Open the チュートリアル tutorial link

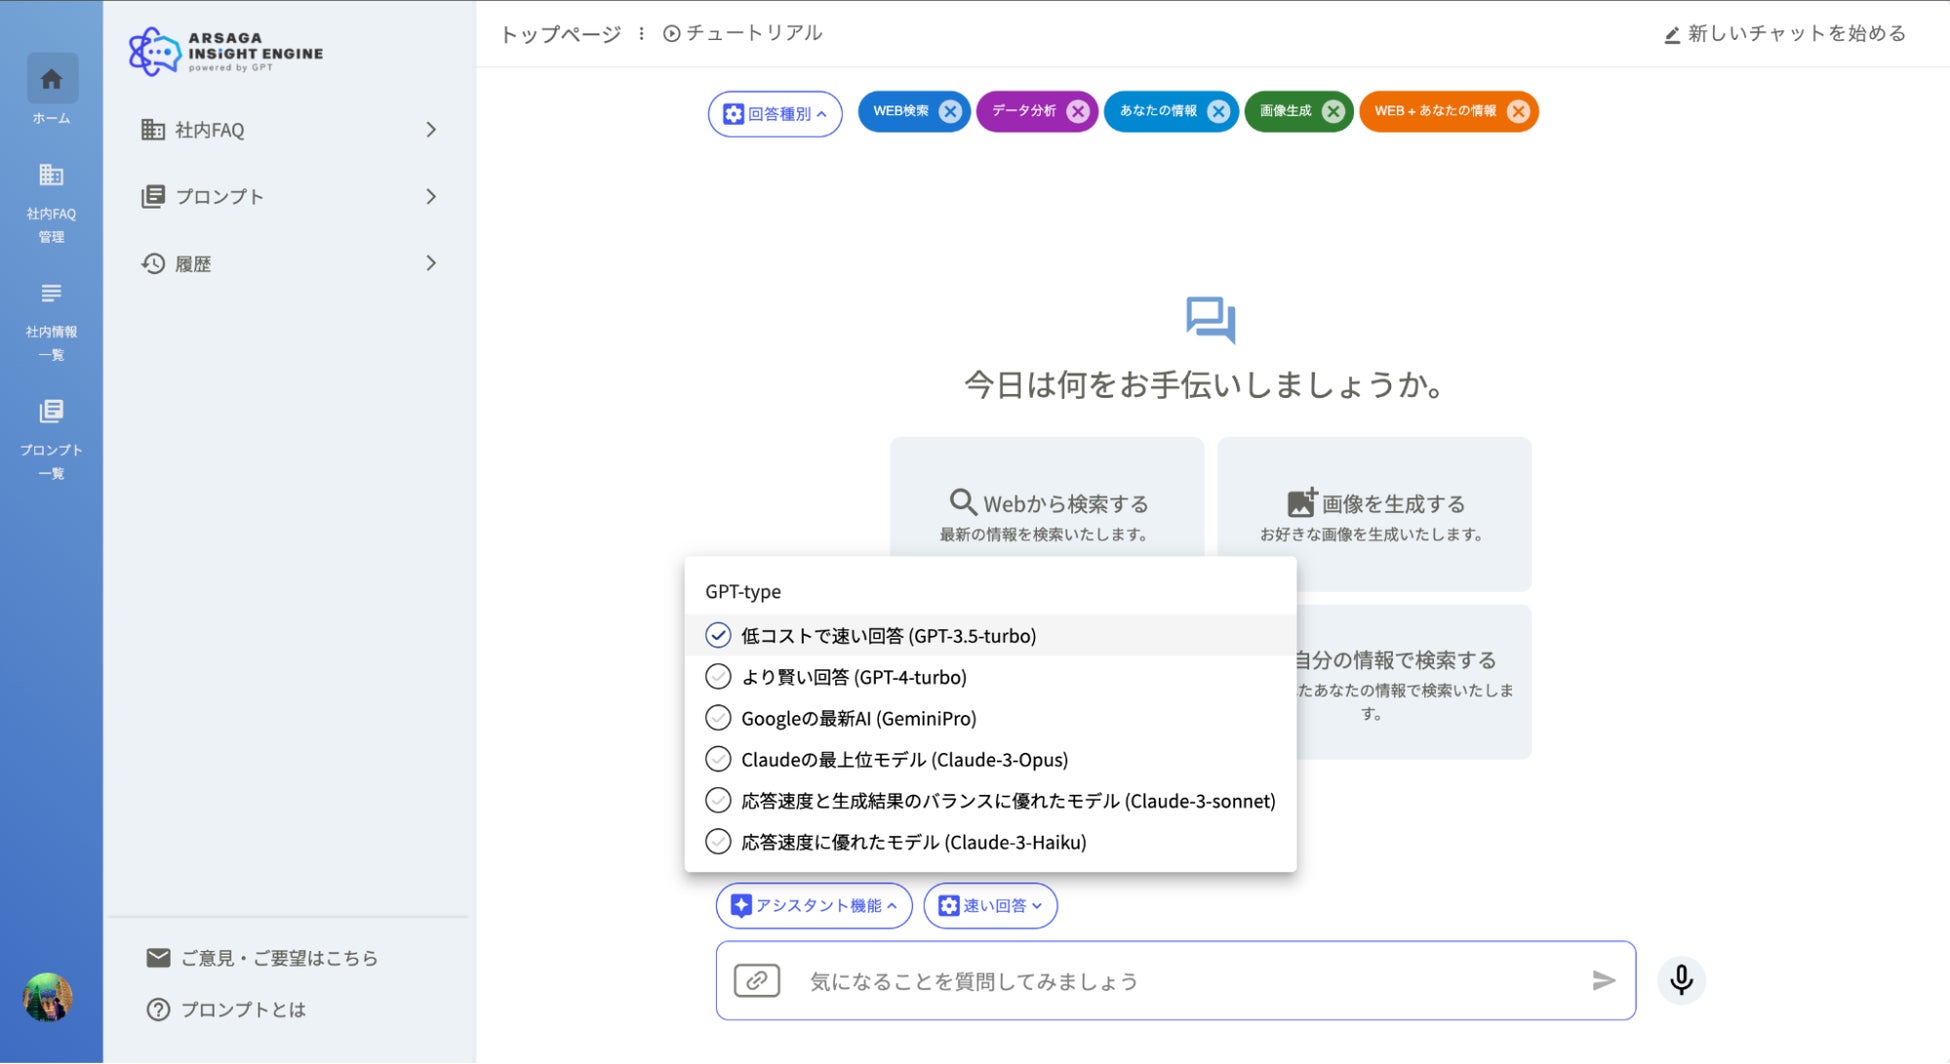tap(742, 33)
